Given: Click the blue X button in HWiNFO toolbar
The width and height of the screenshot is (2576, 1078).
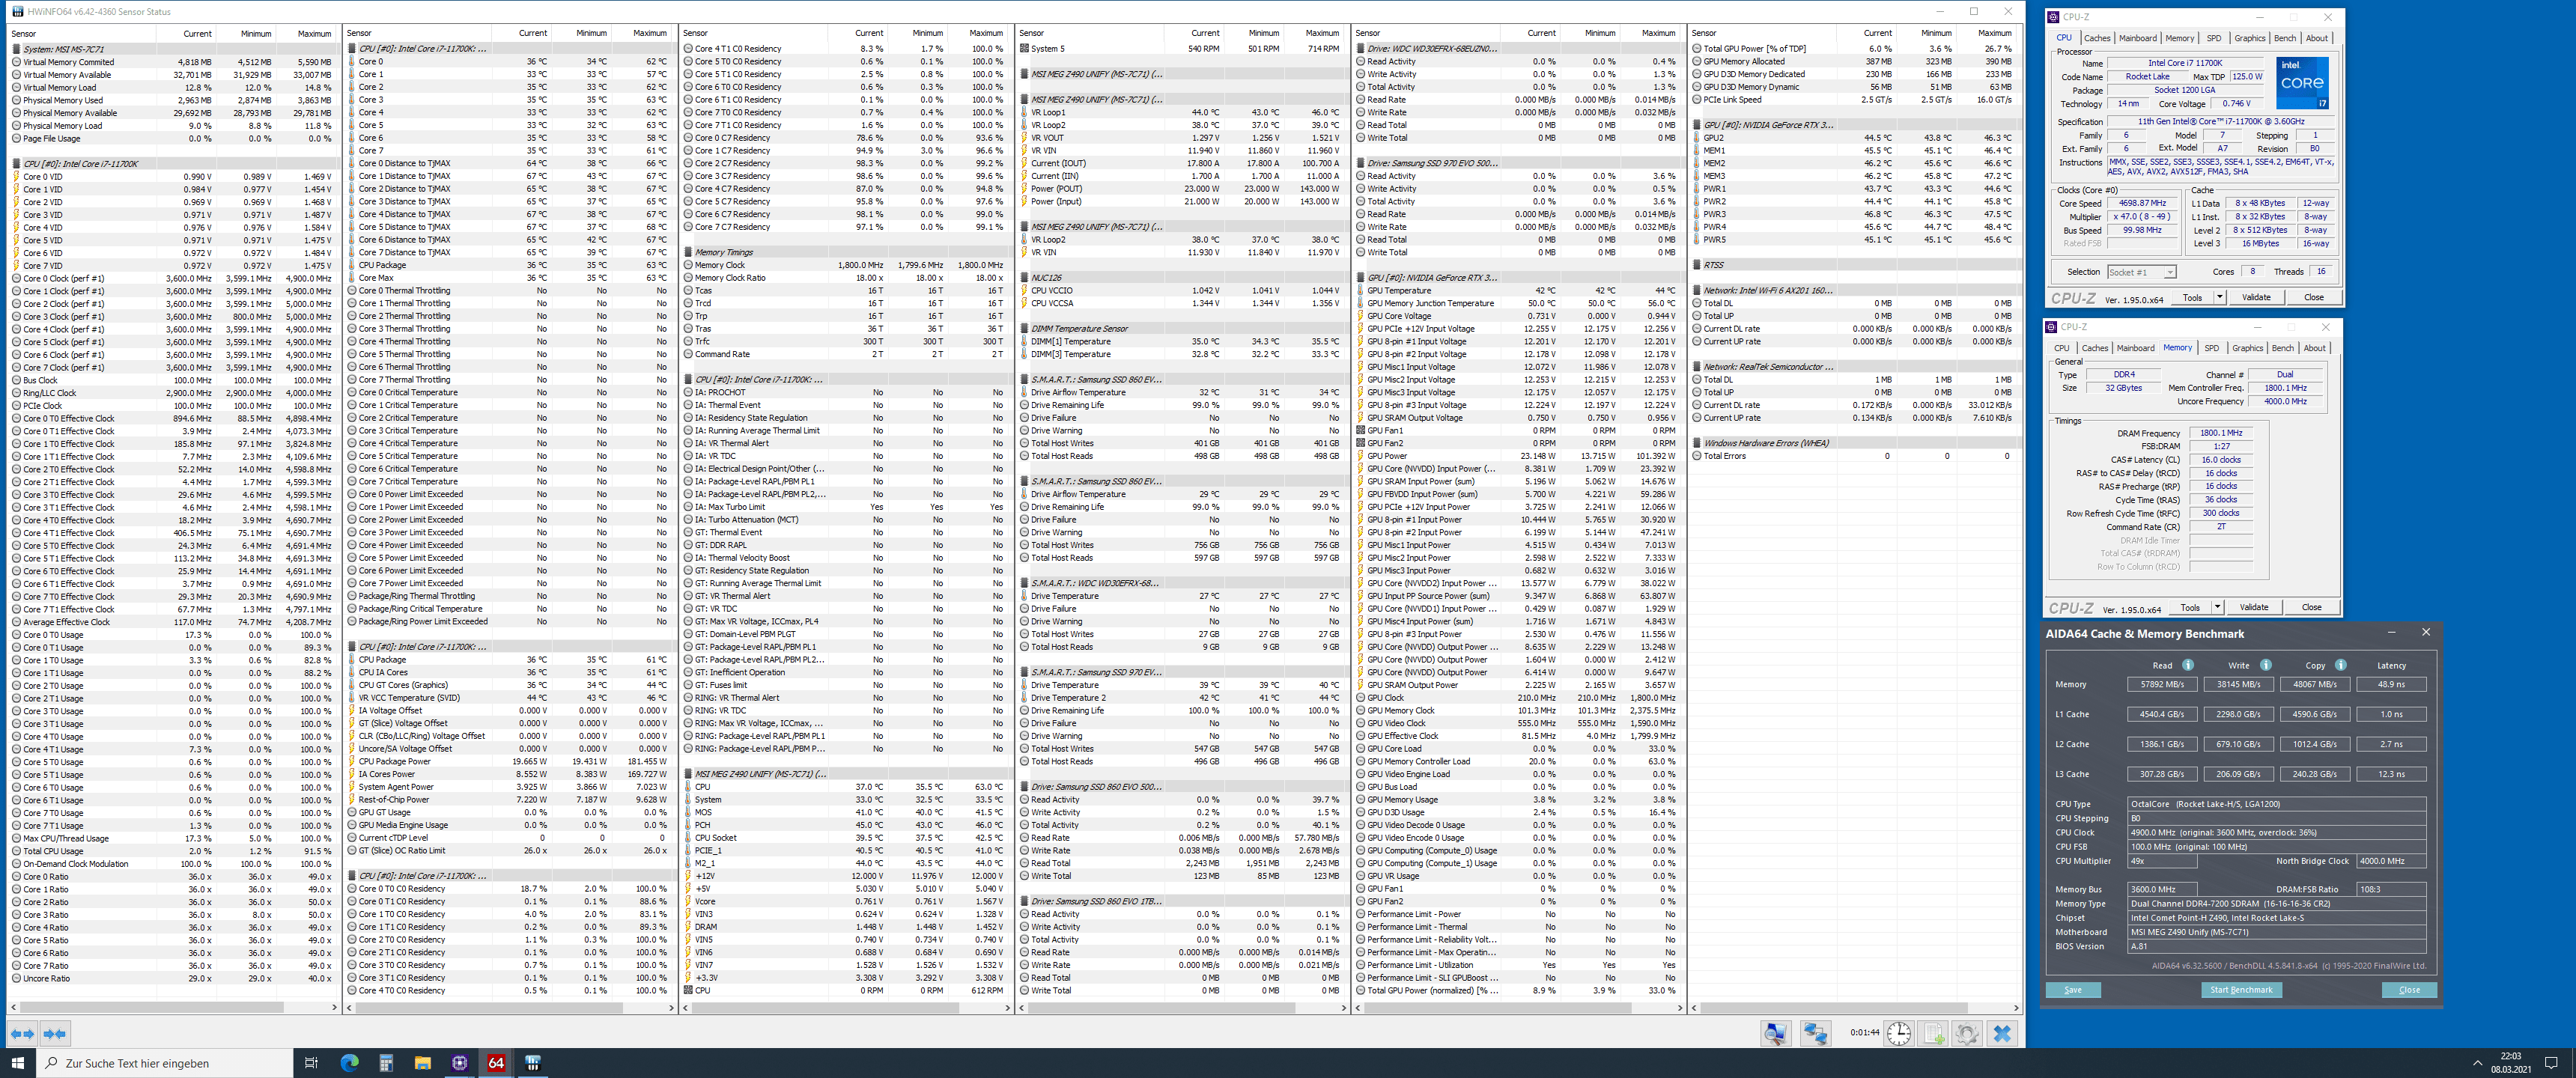Looking at the screenshot, I should [x=2002, y=1033].
